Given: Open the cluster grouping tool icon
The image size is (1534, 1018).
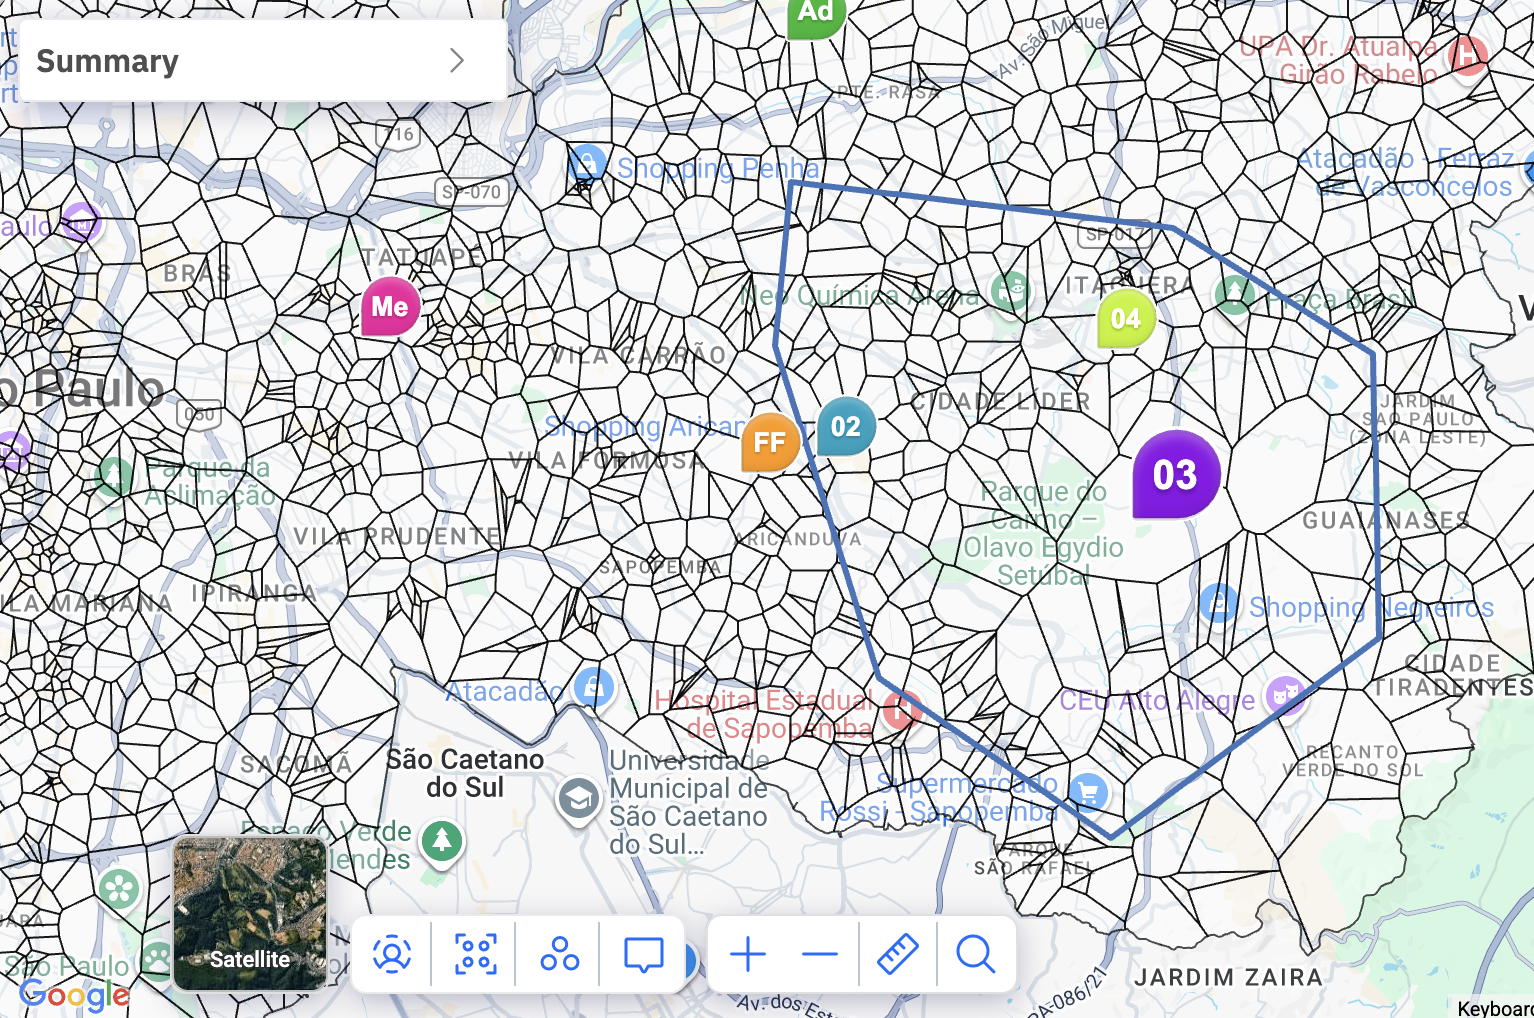Looking at the screenshot, I should [x=560, y=954].
